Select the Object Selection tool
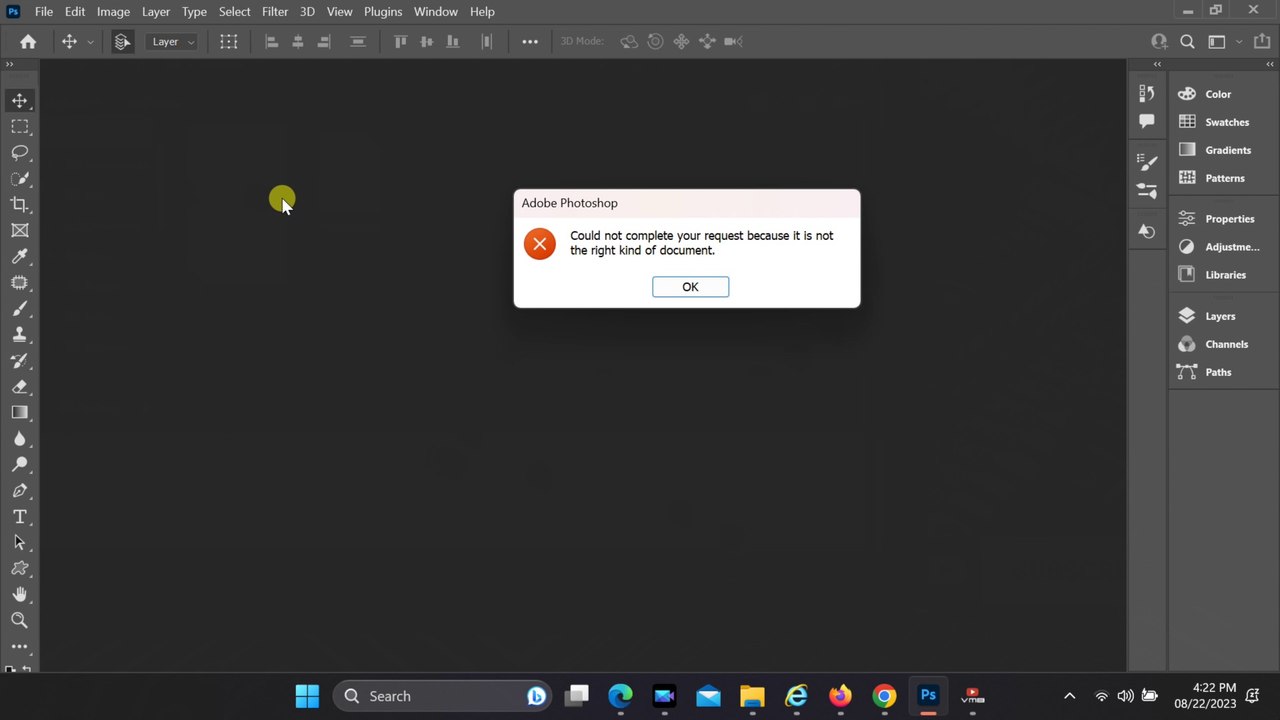This screenshot has height=720, width=1280. (x=19, y=178)
